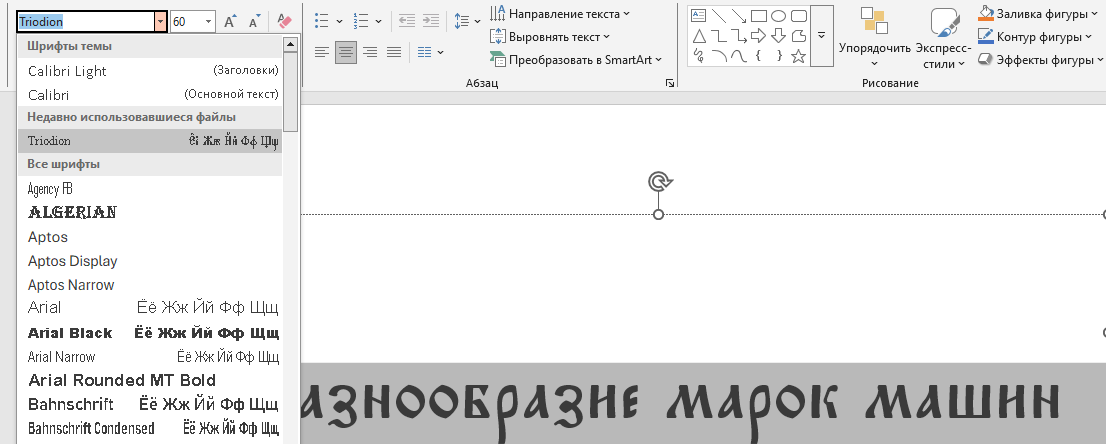
Task: Click the increase font size icon
Action: [x=230, y=21]
